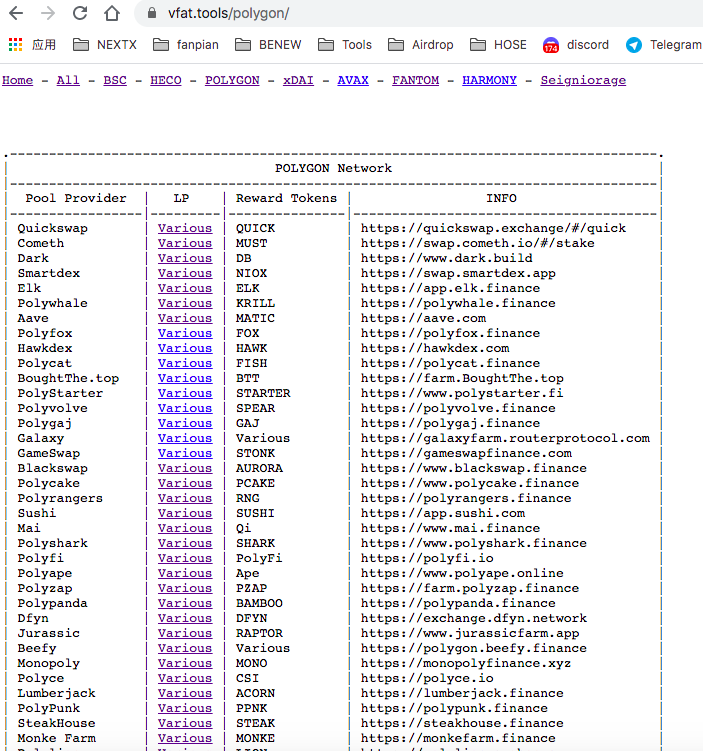Viewport: 703px width, 751px height.
Task: Click the Pool Provider column header
Action: tap(76, 198)
